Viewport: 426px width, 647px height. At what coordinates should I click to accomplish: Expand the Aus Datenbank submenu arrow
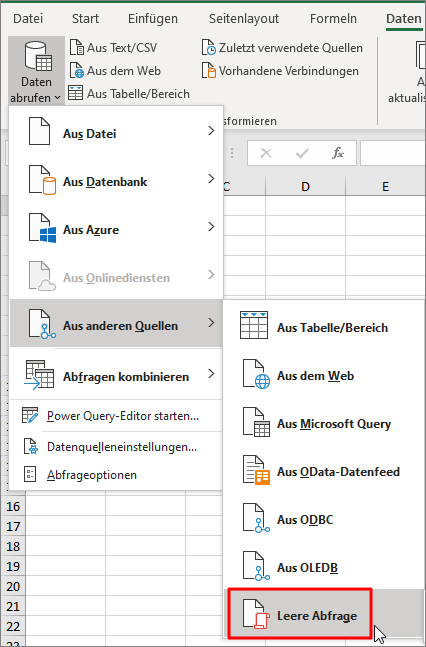pos(211,178)
